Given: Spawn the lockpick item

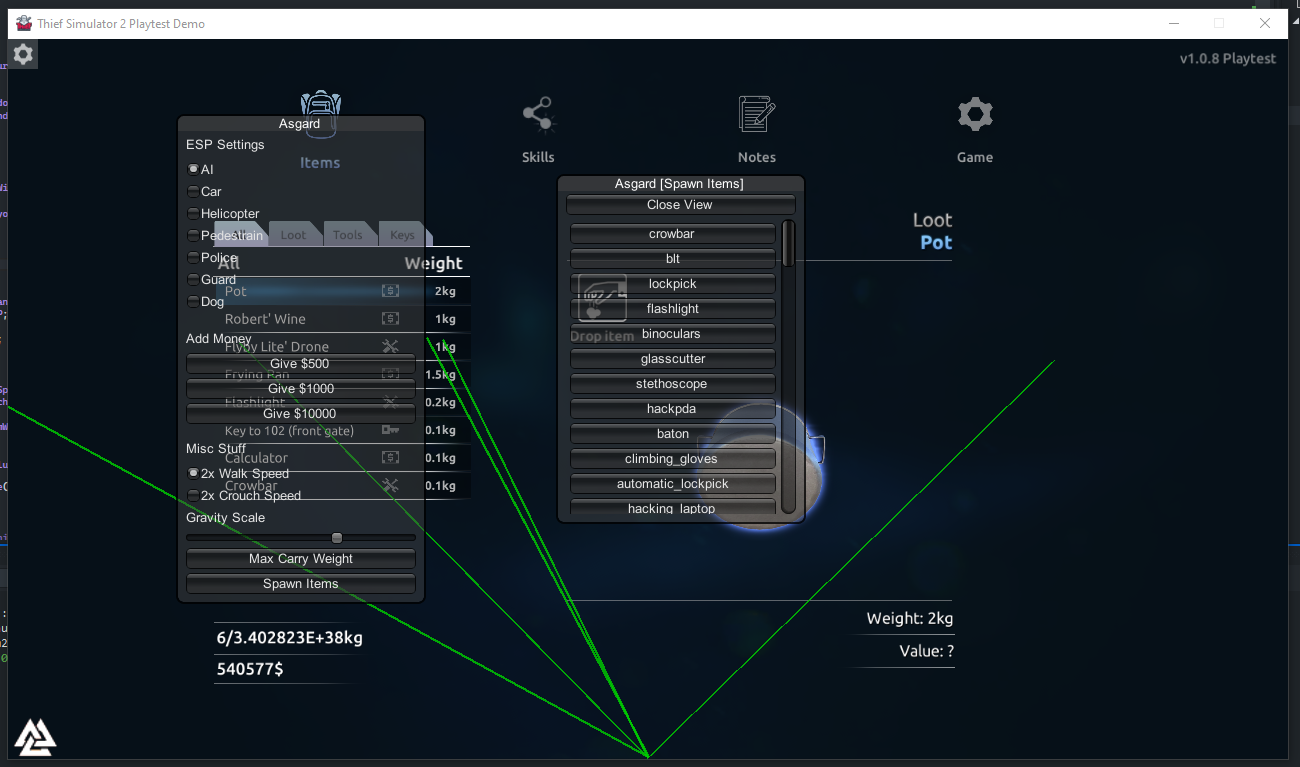Looking at the screenshot, I should 672,284.
